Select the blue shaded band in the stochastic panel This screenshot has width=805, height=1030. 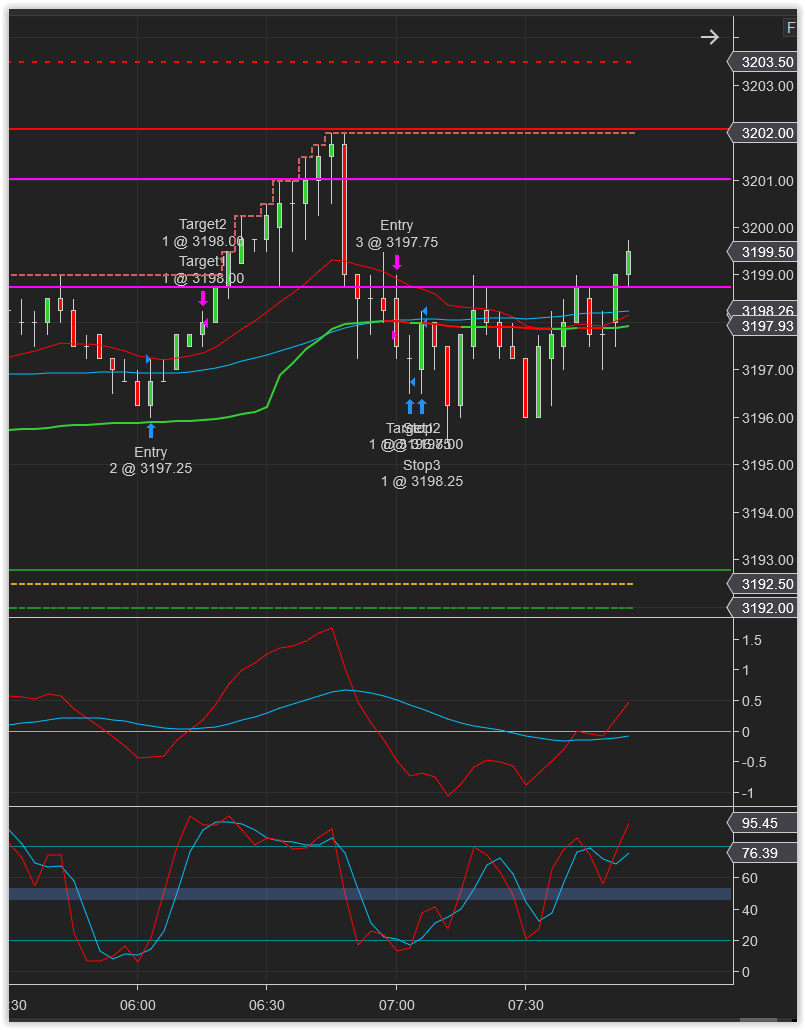370,894
